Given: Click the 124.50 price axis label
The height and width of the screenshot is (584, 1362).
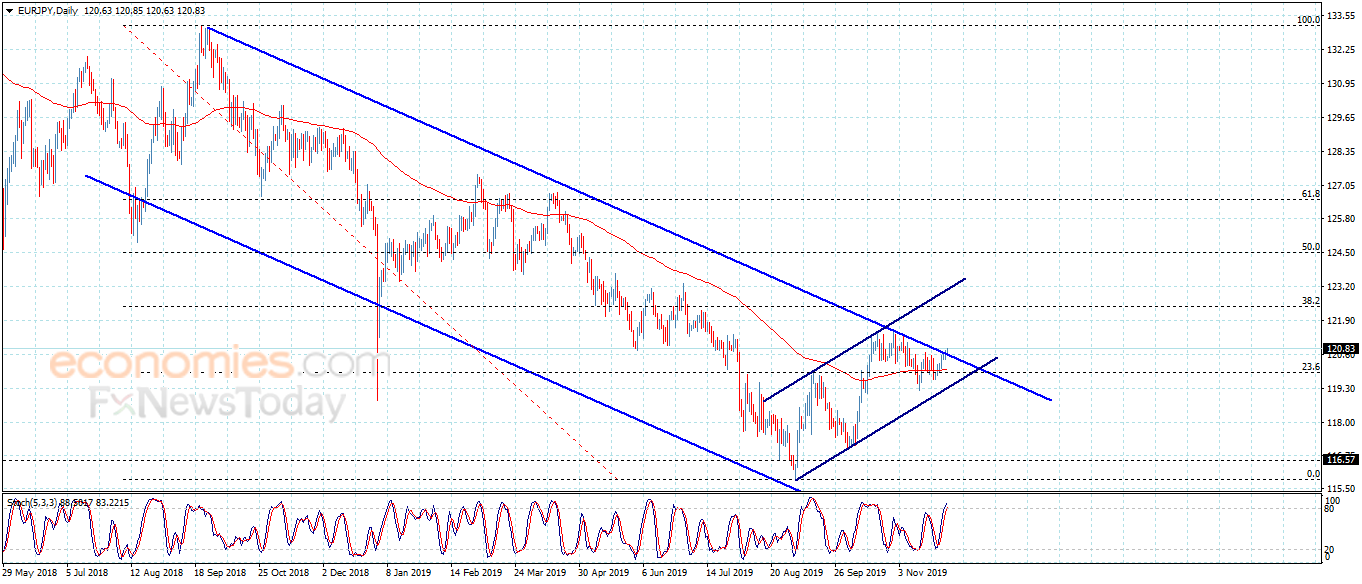Looking at the screenshot, I should [x=1341, y=253].
